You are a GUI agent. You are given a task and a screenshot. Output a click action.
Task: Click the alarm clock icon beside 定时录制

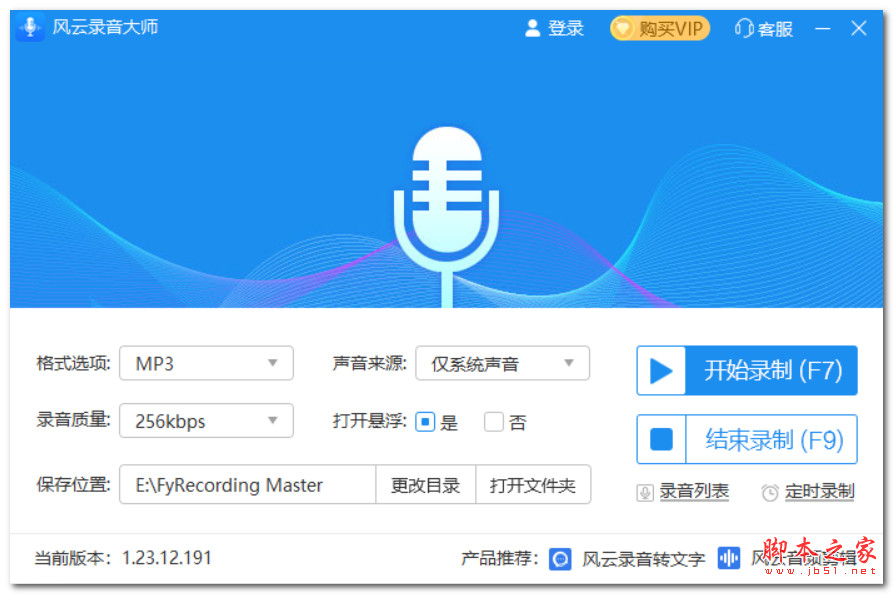click(x=771, y=491)
